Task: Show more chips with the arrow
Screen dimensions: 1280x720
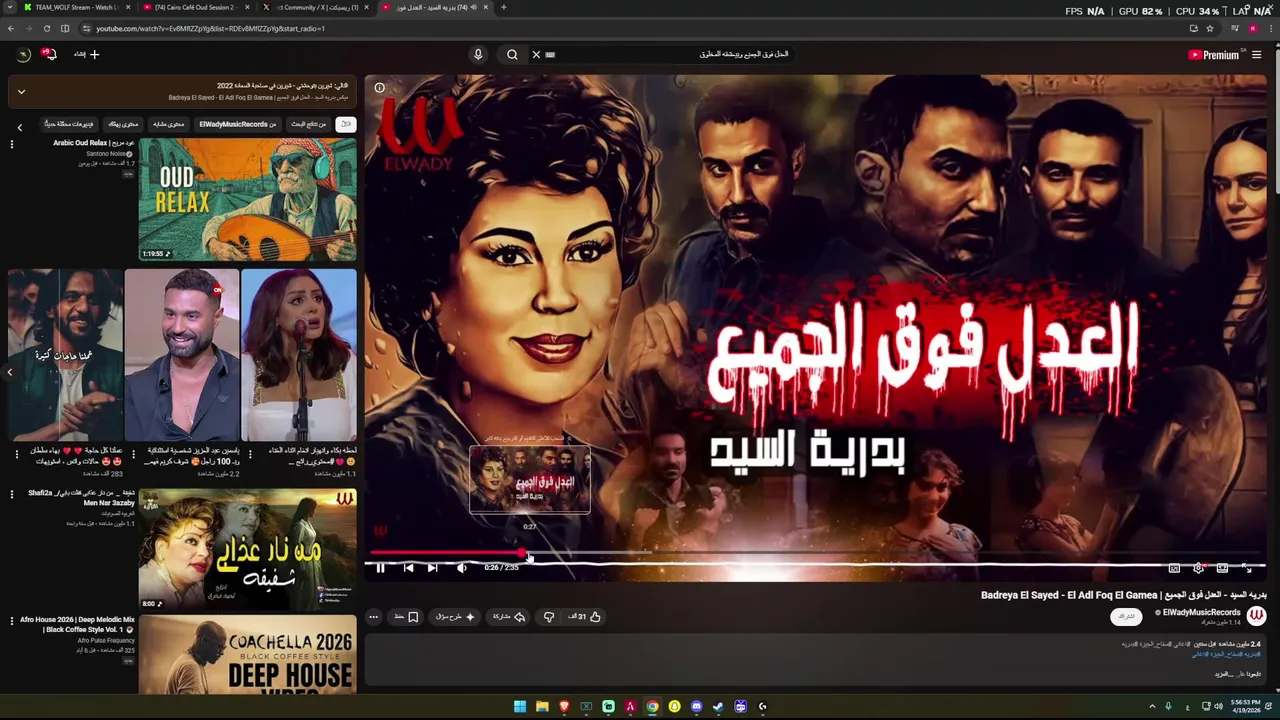Action: pyautogui.click(x=19, y=127)
